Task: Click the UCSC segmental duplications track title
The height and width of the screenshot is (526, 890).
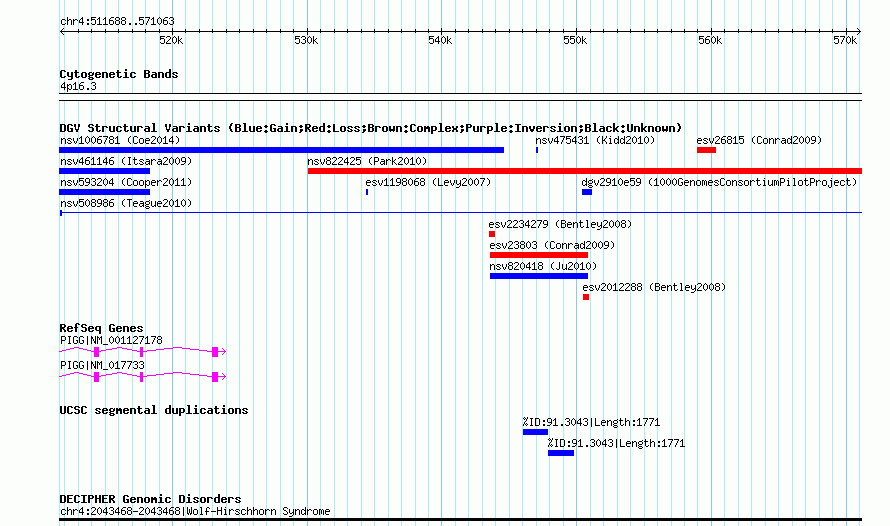Action: tap(154, 410)
